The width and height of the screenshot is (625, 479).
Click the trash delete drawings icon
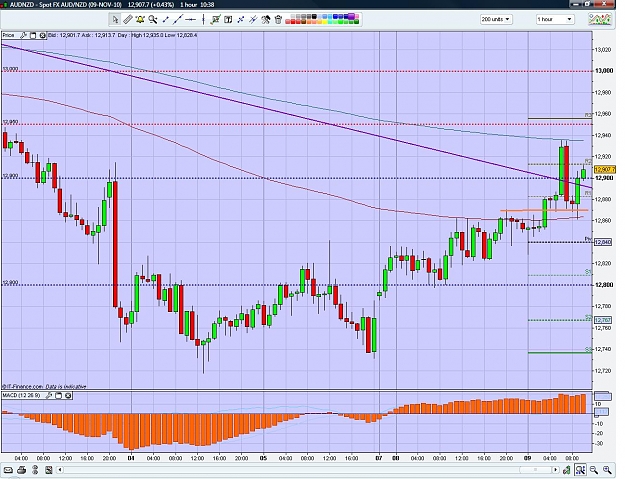278,19
